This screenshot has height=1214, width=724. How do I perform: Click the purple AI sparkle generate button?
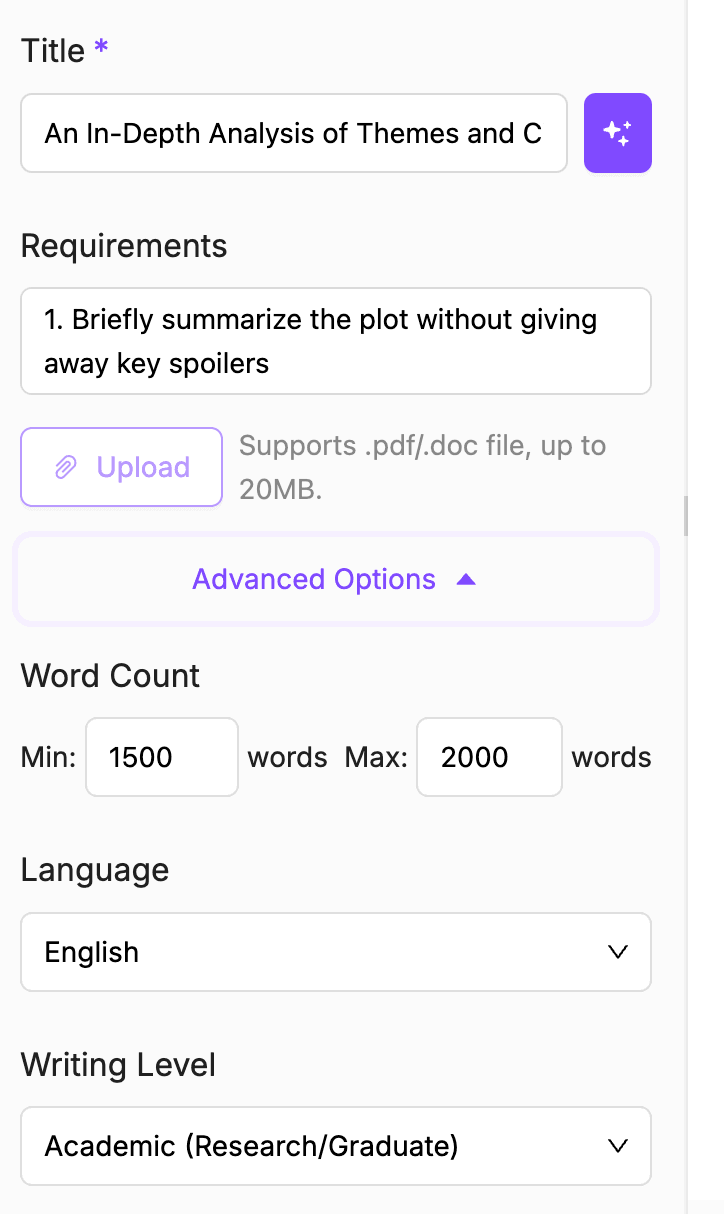617,133
